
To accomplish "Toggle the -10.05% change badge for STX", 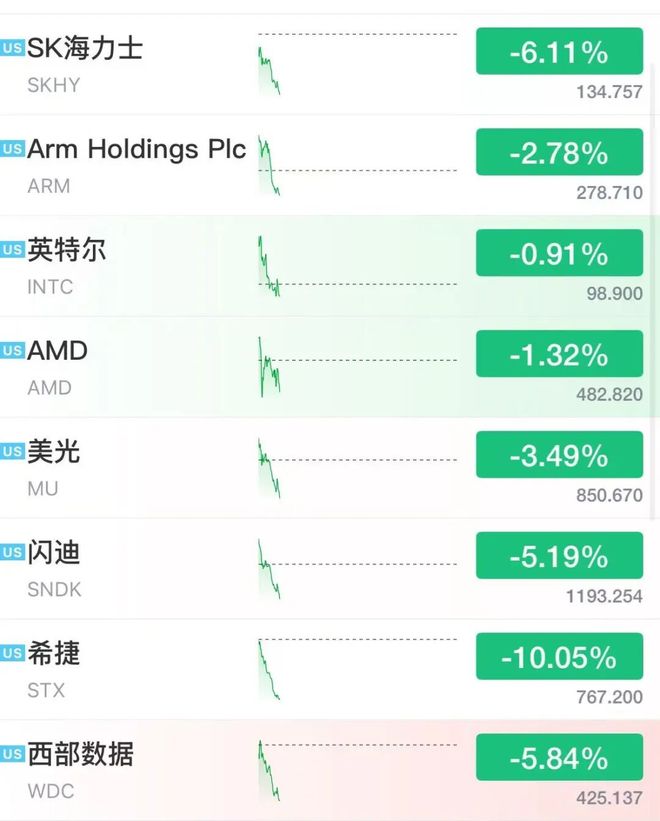I will point(559,656).
